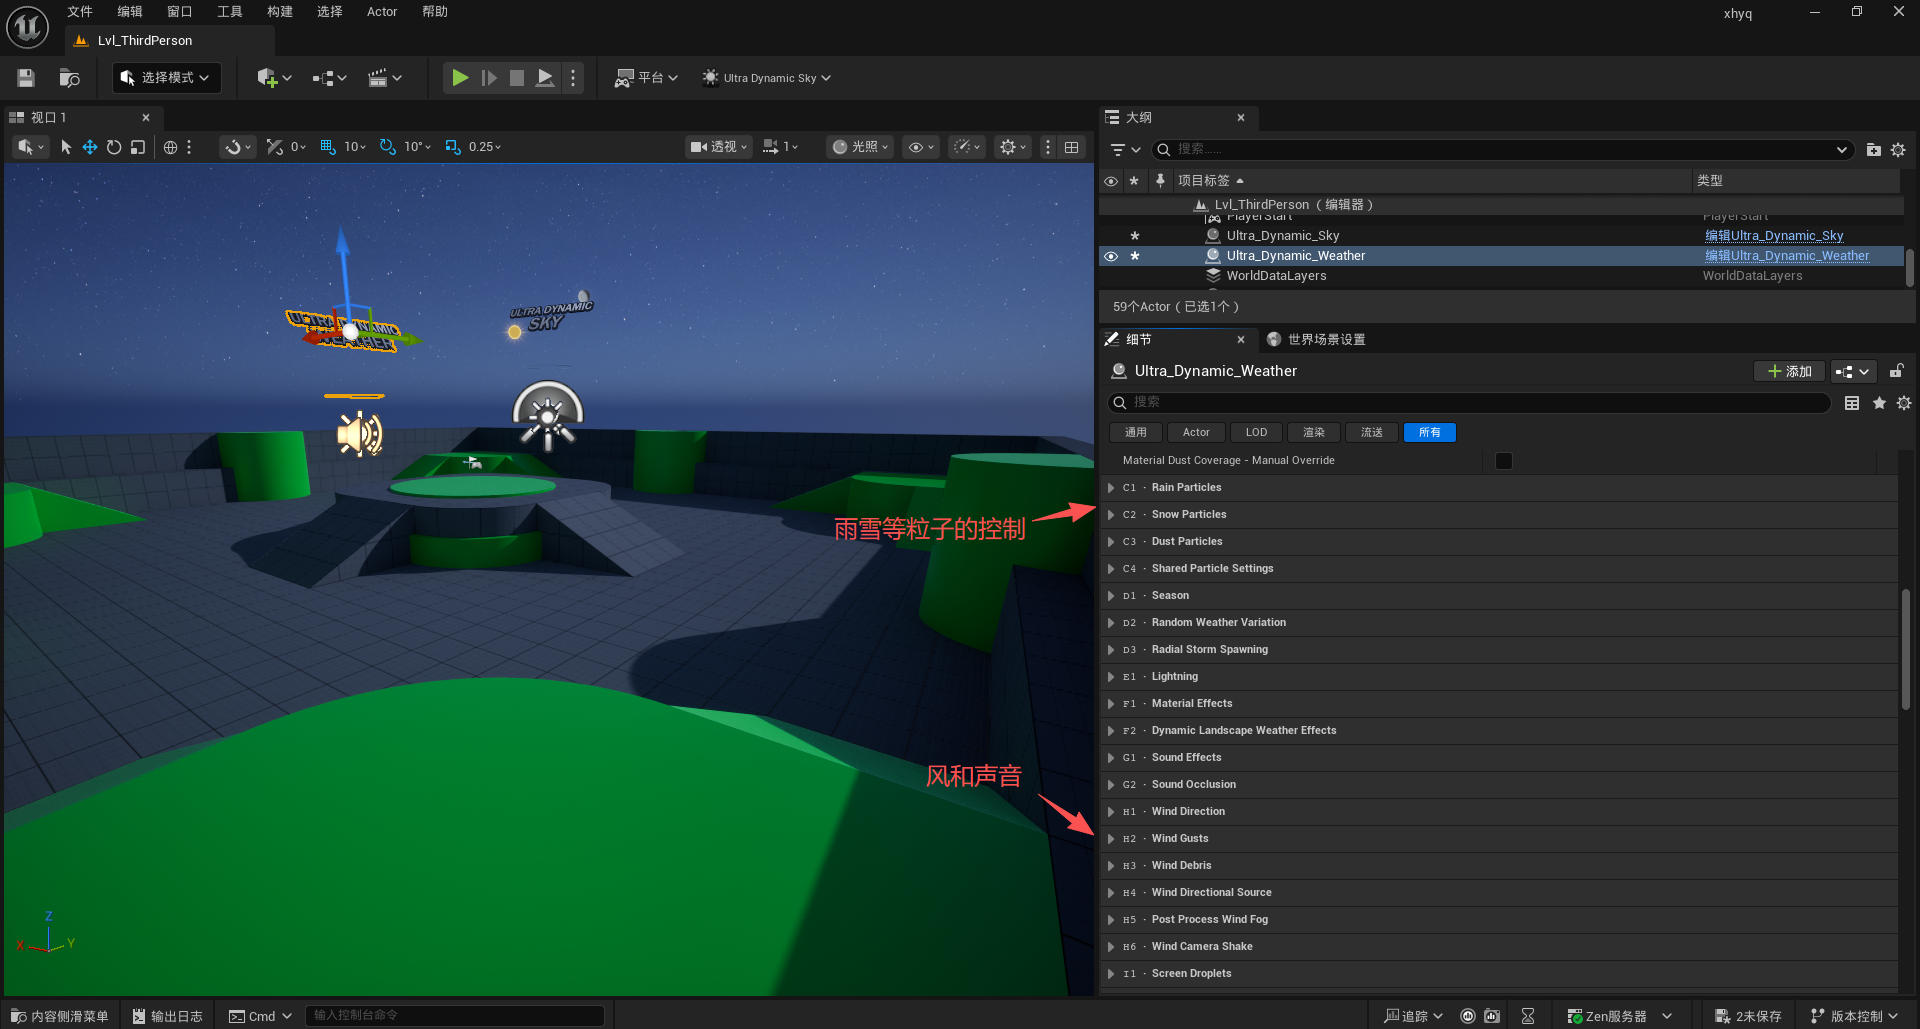Open the 编辑Ultra_Dynamic_Weather blueprint link

1787,256
